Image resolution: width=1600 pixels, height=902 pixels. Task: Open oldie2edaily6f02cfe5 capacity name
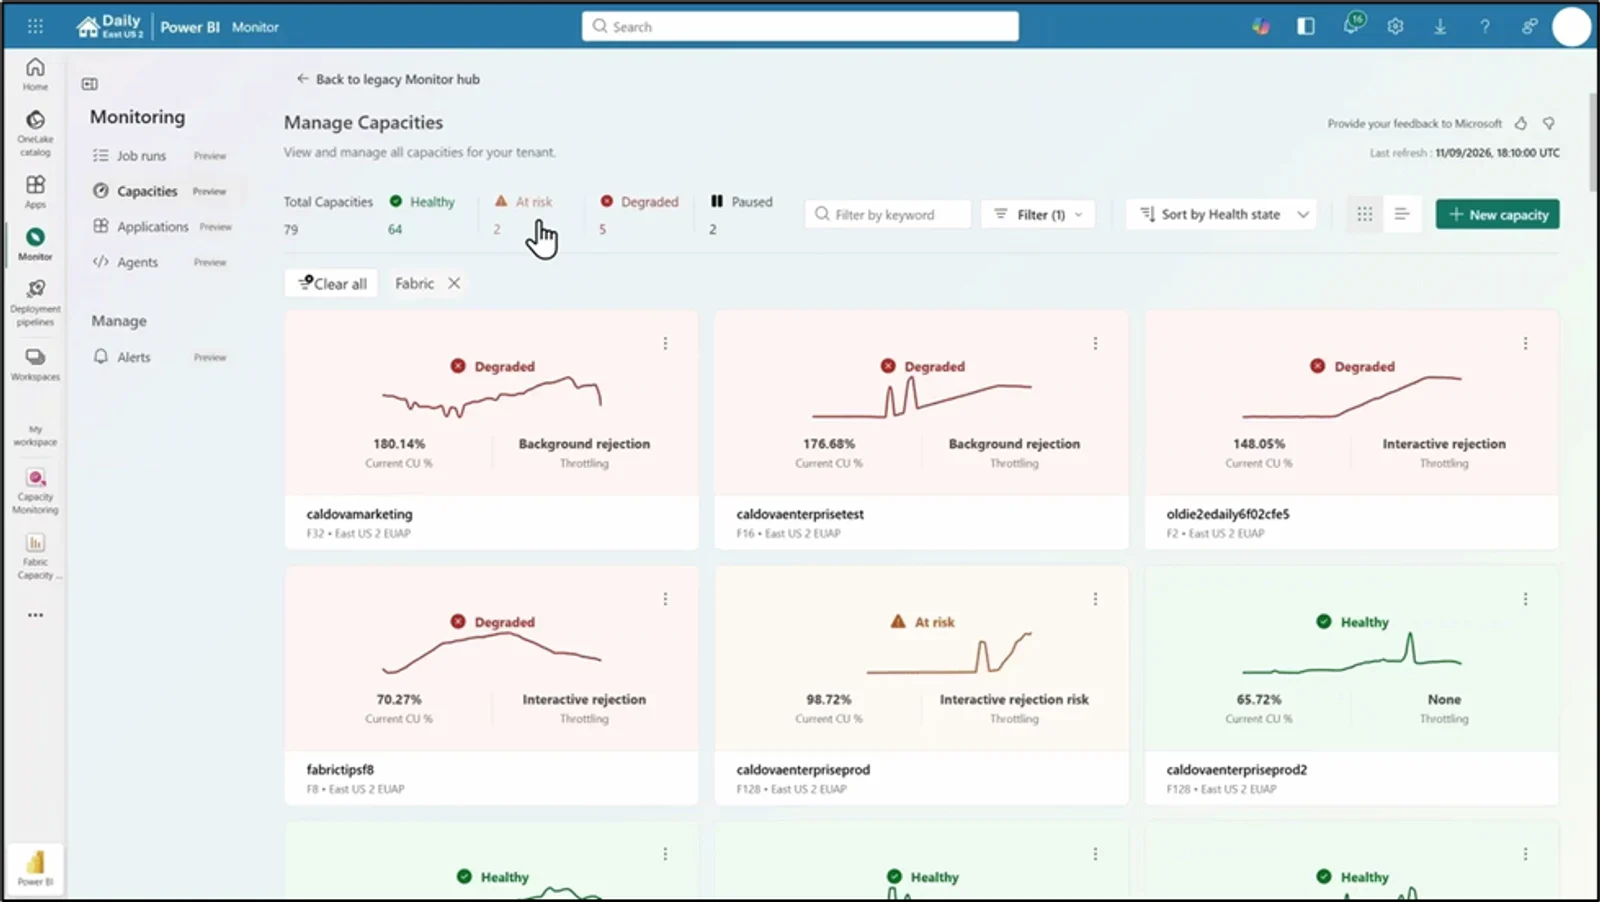1228,514
